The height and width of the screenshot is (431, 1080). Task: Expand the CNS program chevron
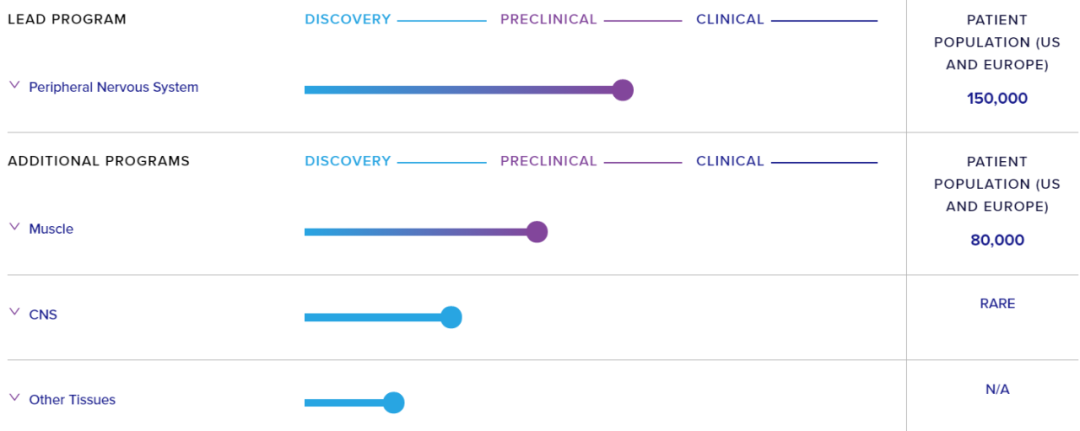click(14, 313)
